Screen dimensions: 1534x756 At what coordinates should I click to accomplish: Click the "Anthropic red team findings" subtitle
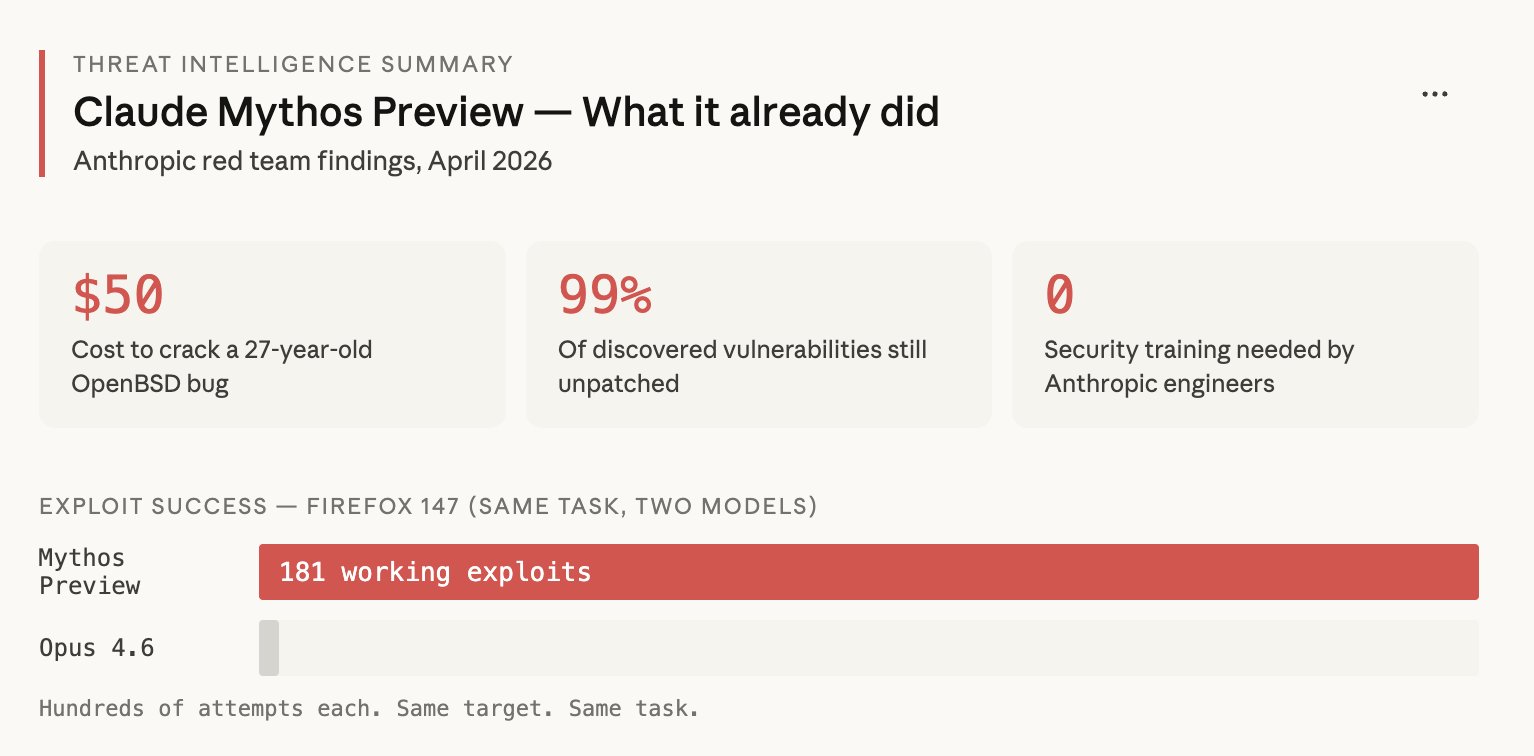(312, 161)
